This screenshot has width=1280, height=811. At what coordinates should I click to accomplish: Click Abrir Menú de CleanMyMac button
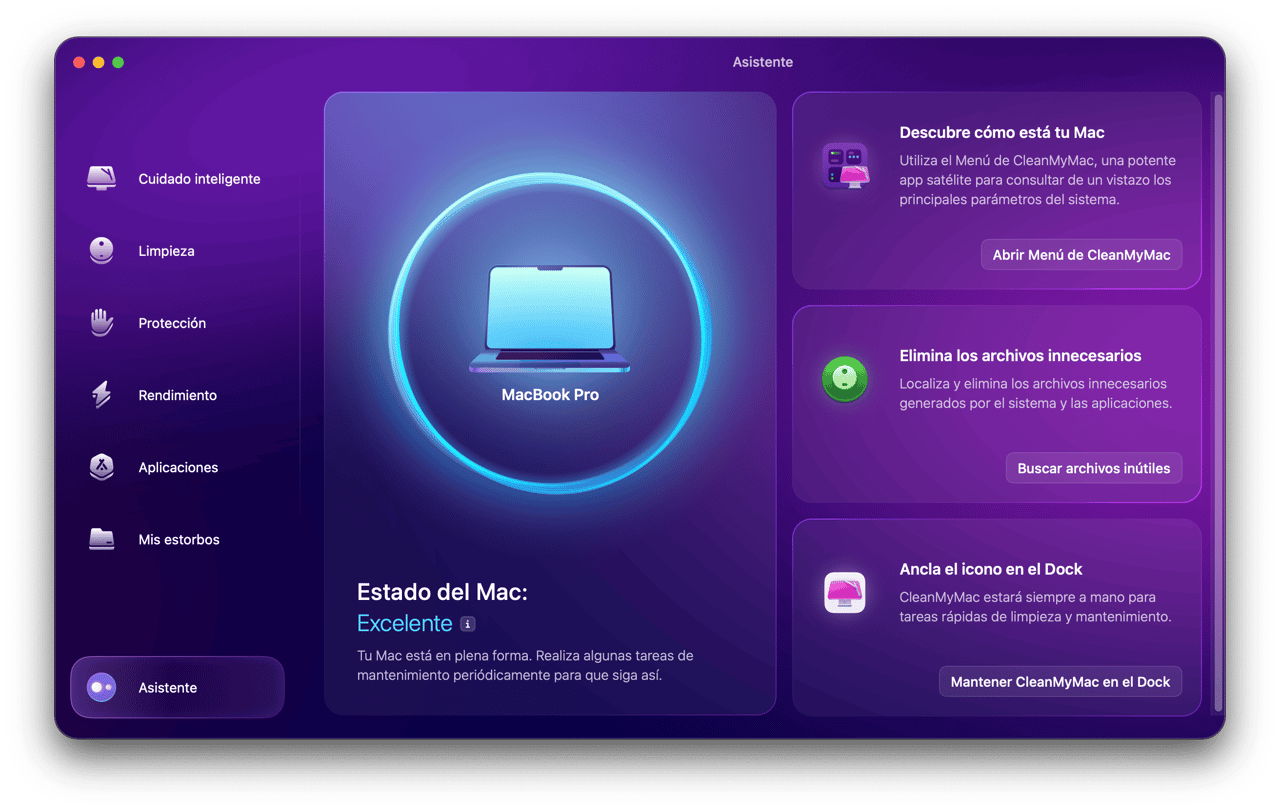pyautogui.click(x=1081, y=255)
